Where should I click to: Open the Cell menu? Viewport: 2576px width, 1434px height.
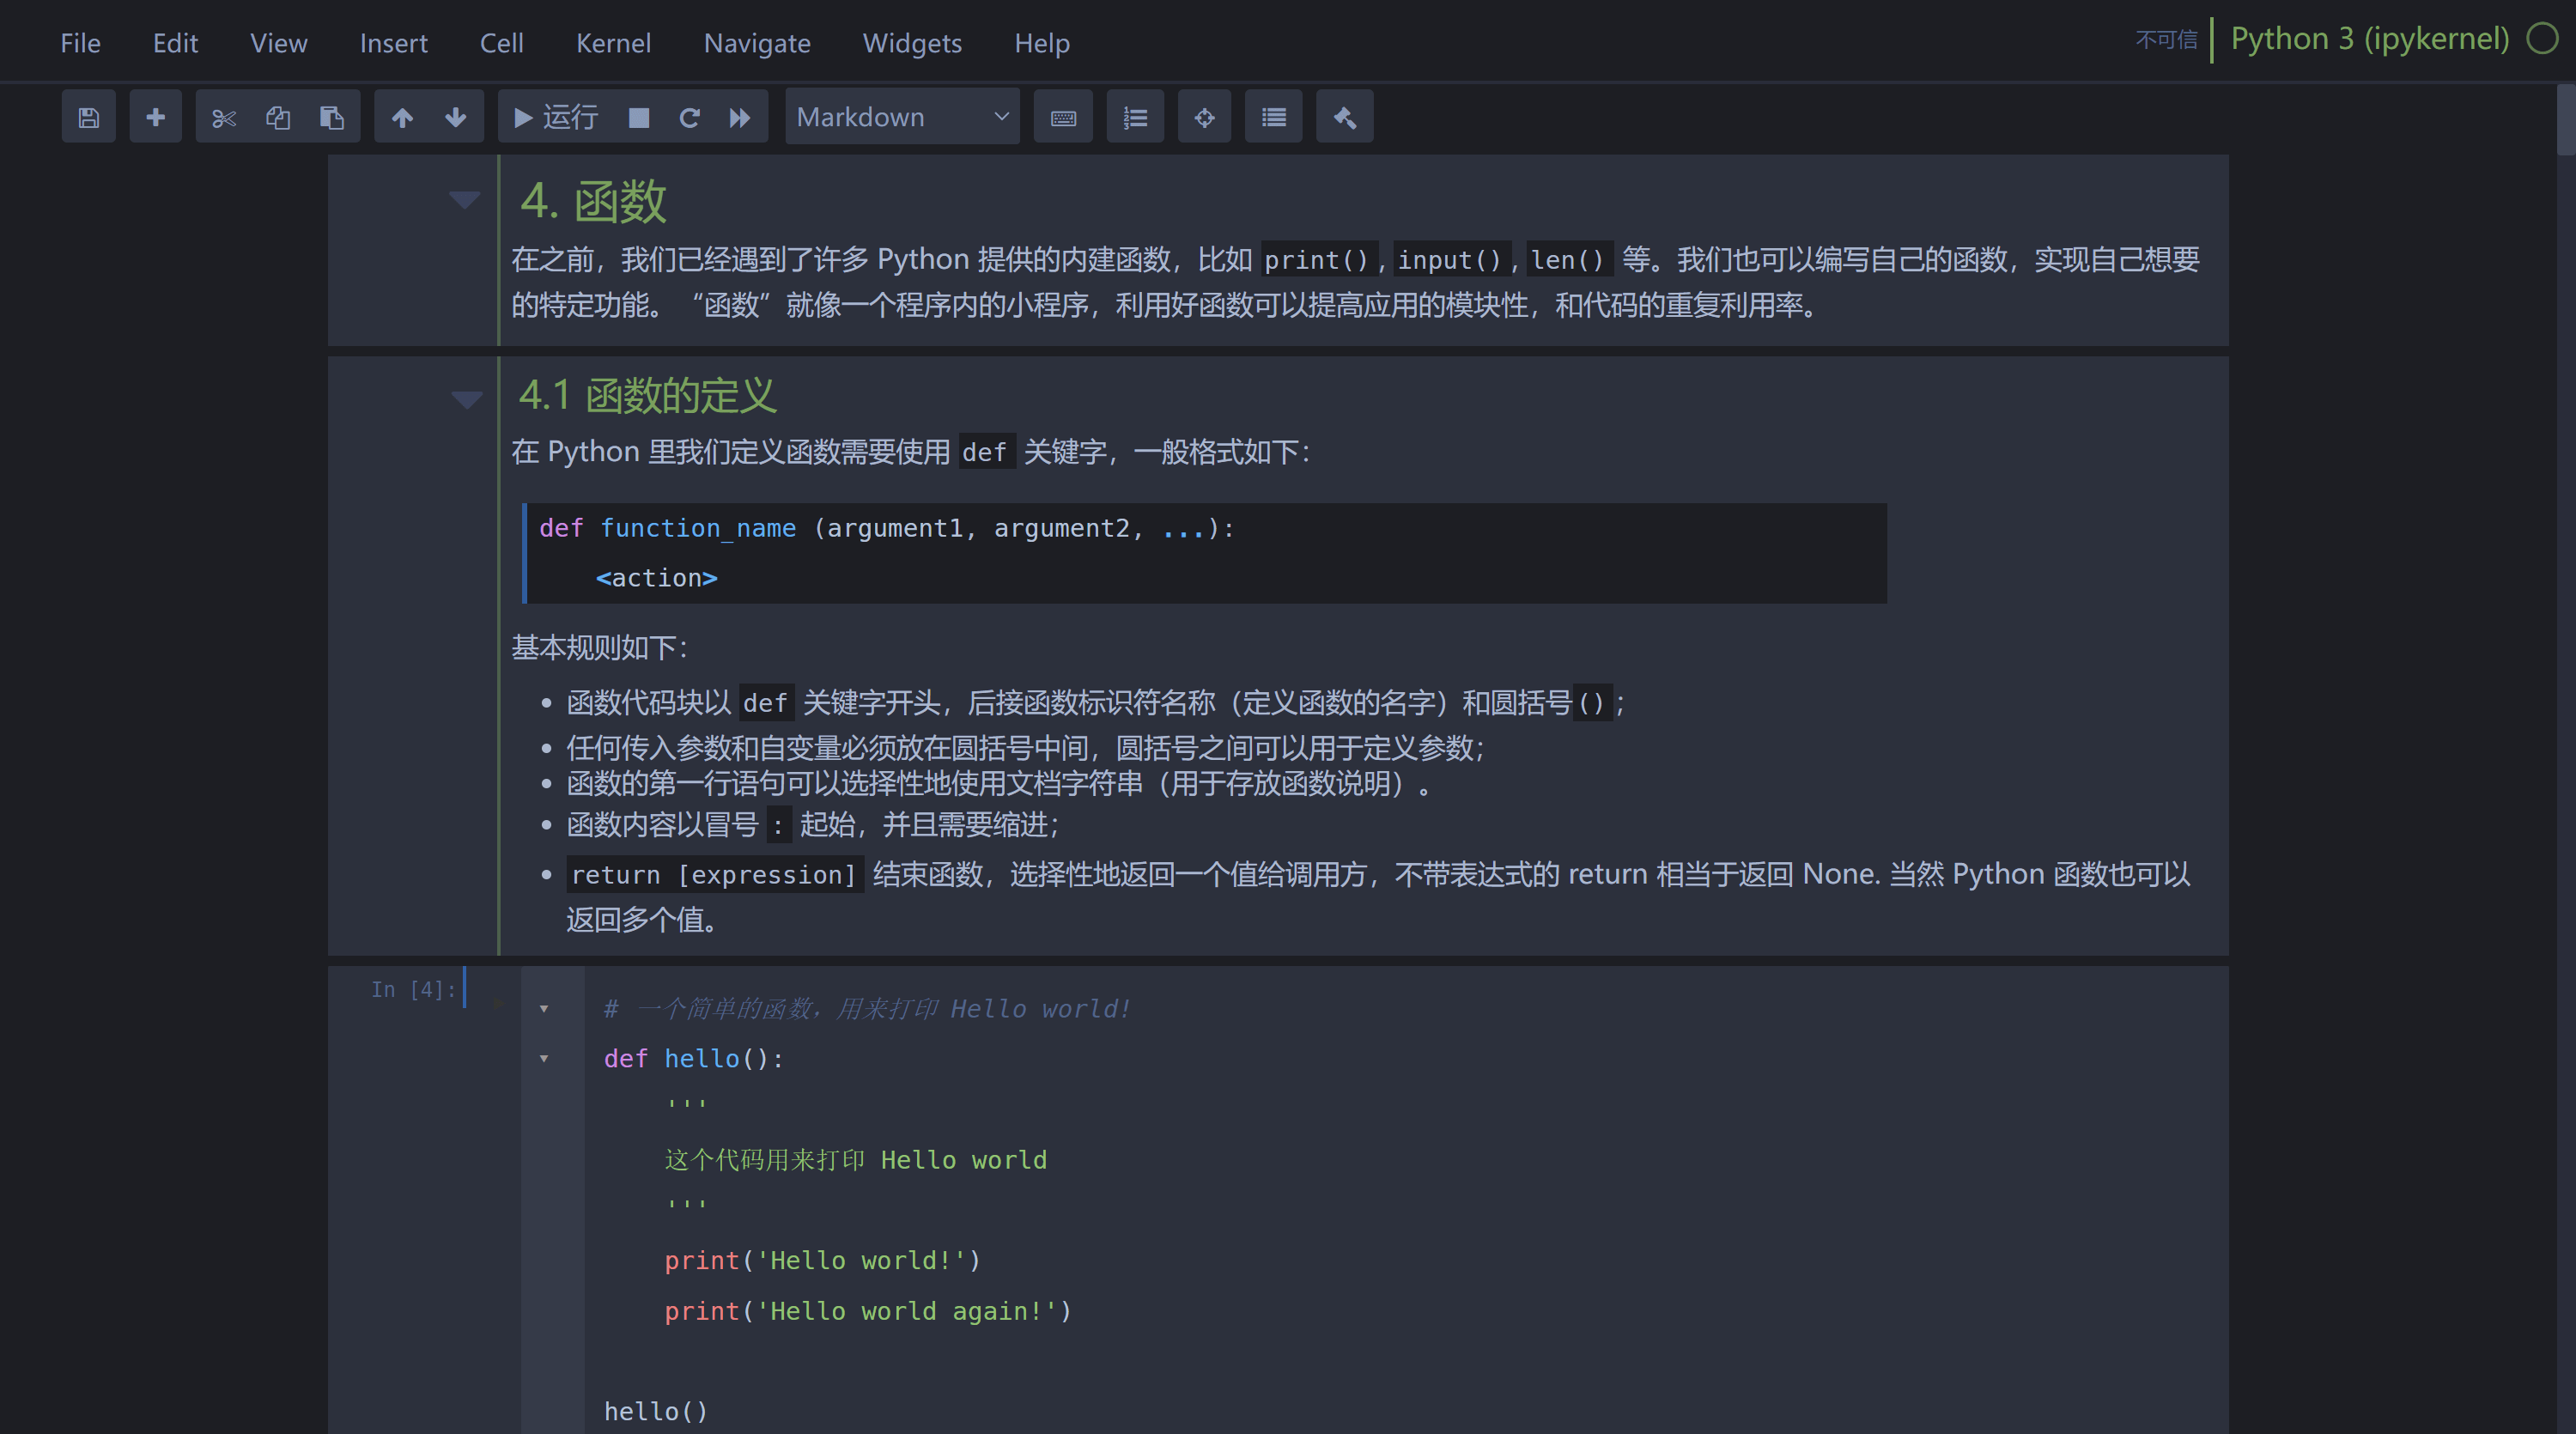tap(501, 43)
